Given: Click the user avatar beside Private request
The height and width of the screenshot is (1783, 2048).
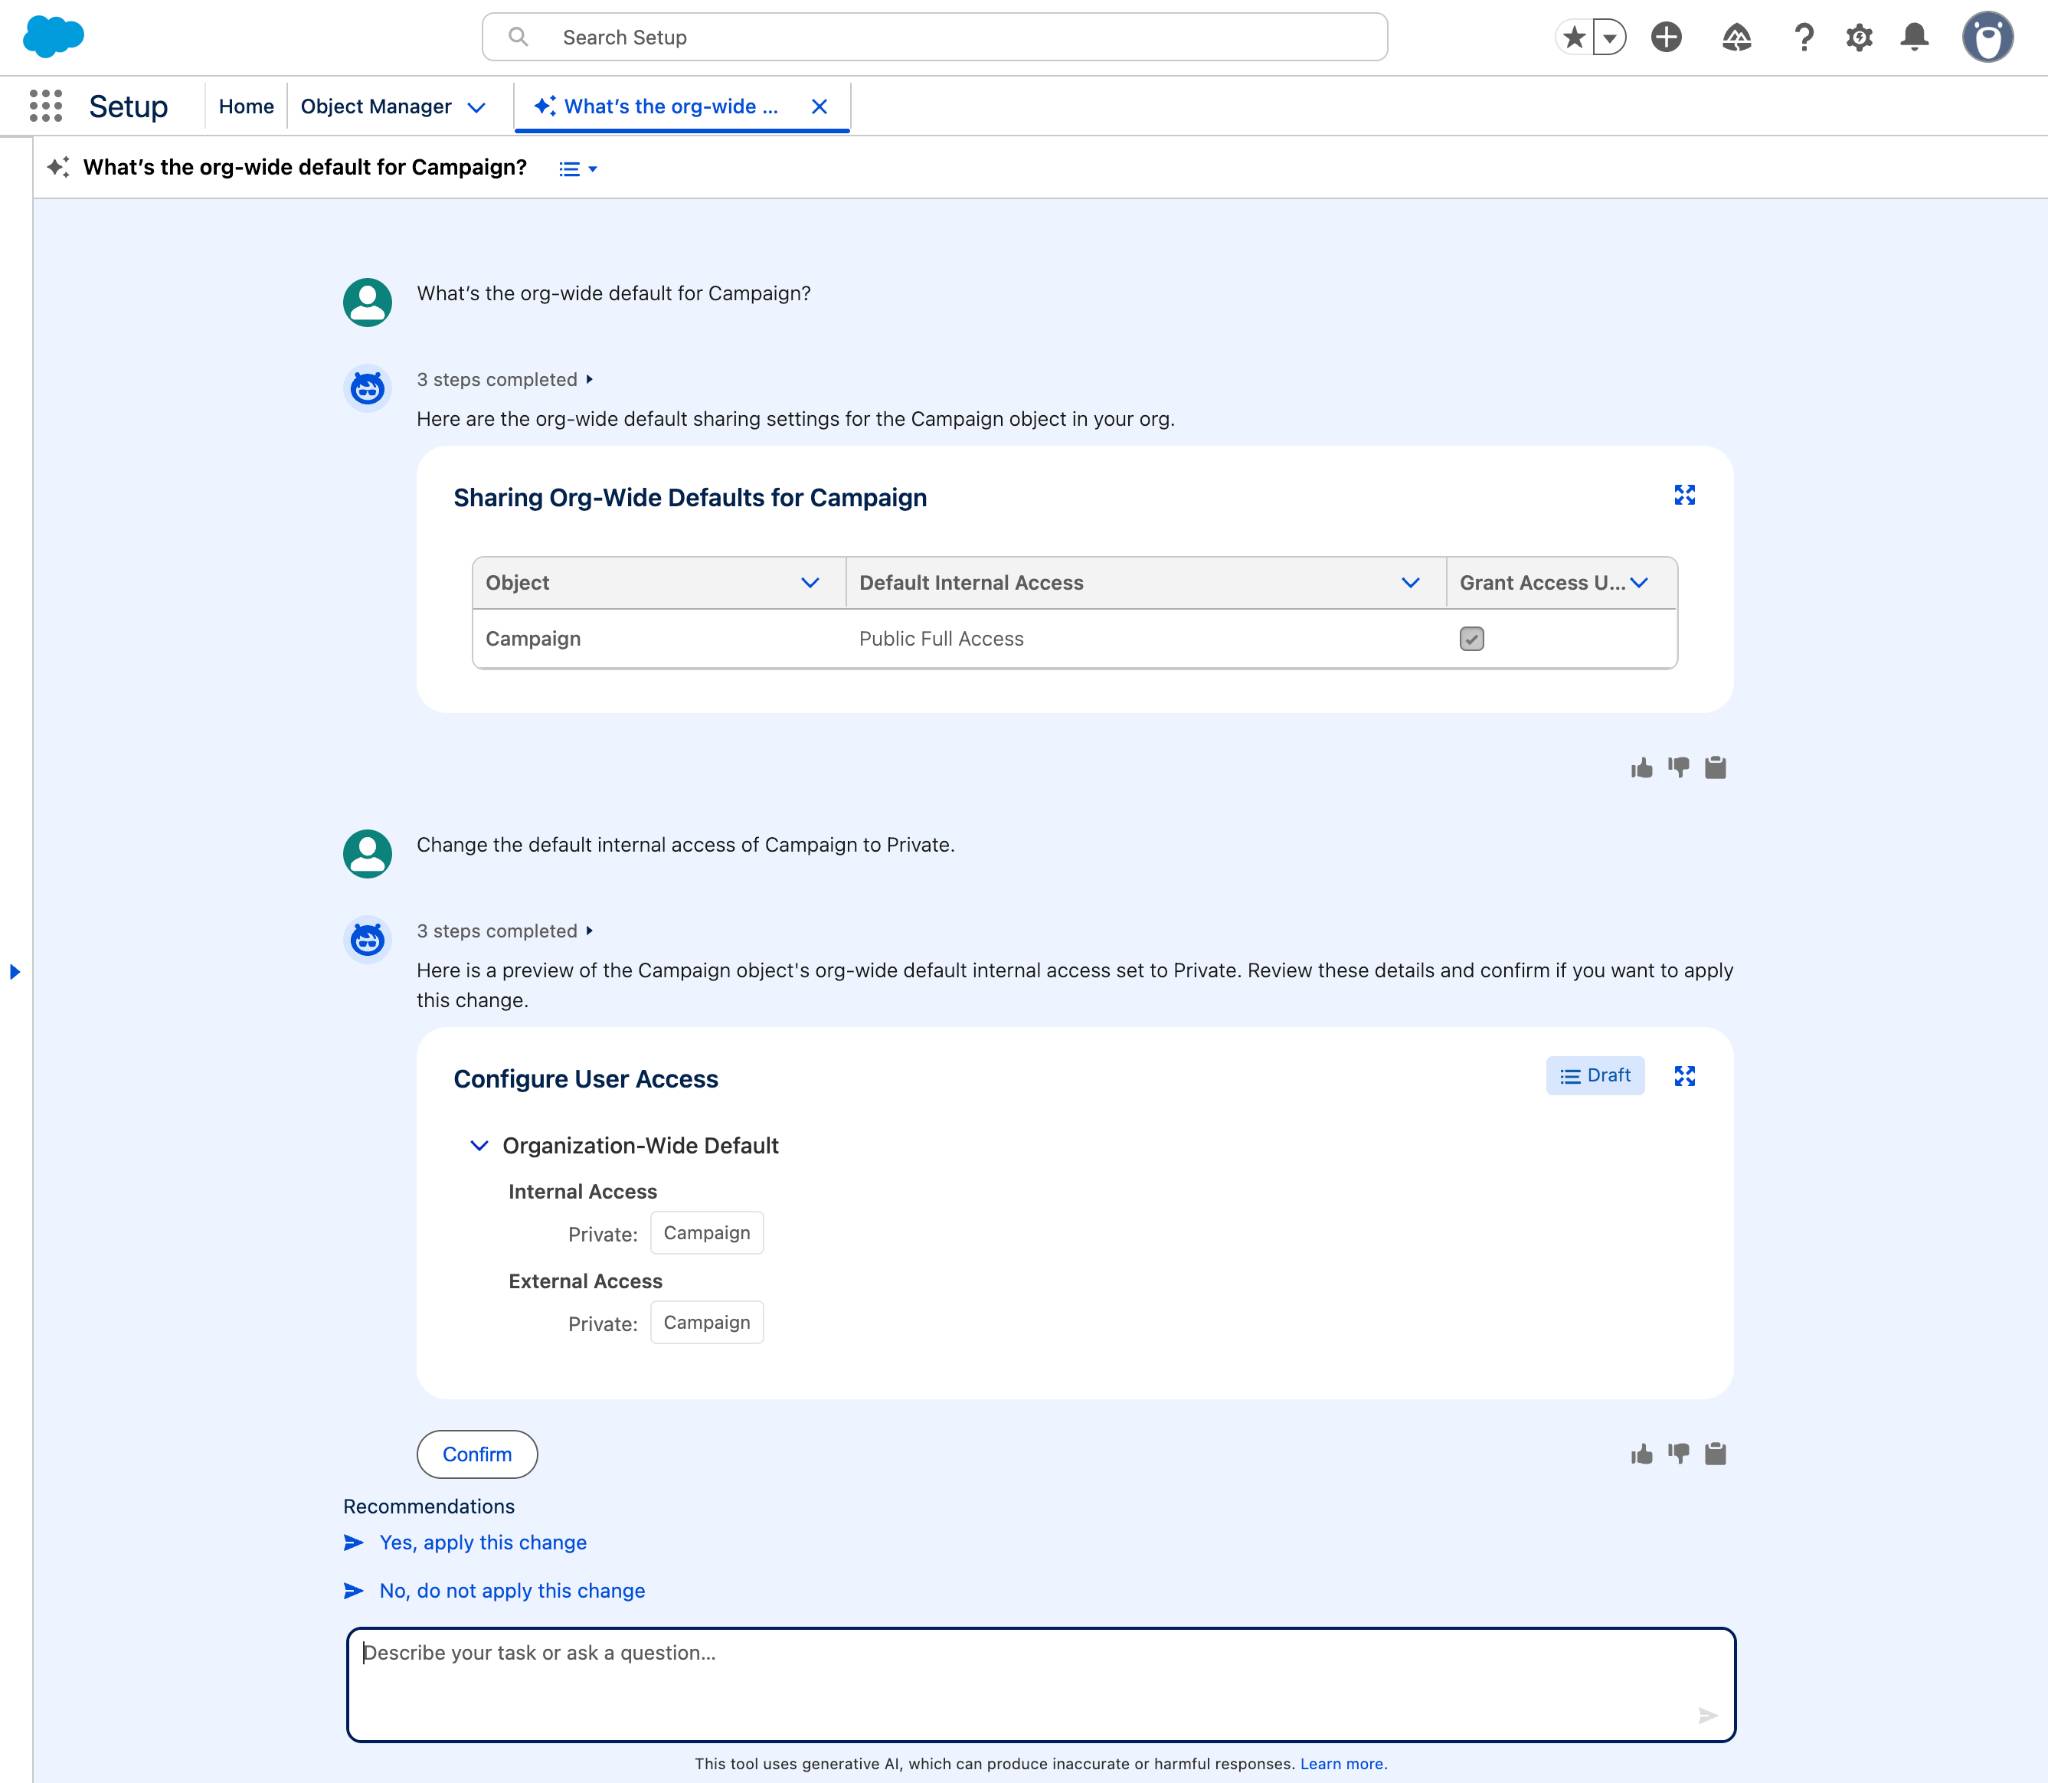Looking at the screenshot, I should [367, 854].
